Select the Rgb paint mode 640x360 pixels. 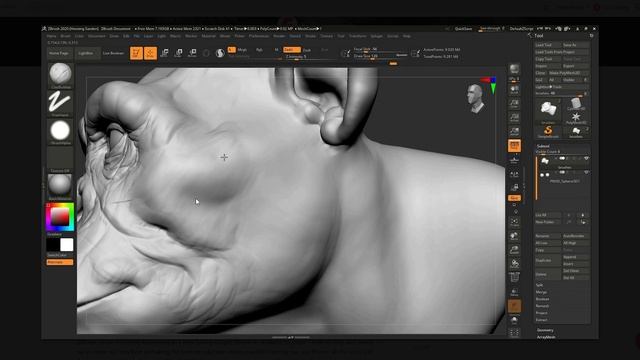click(x=259, y=50)
